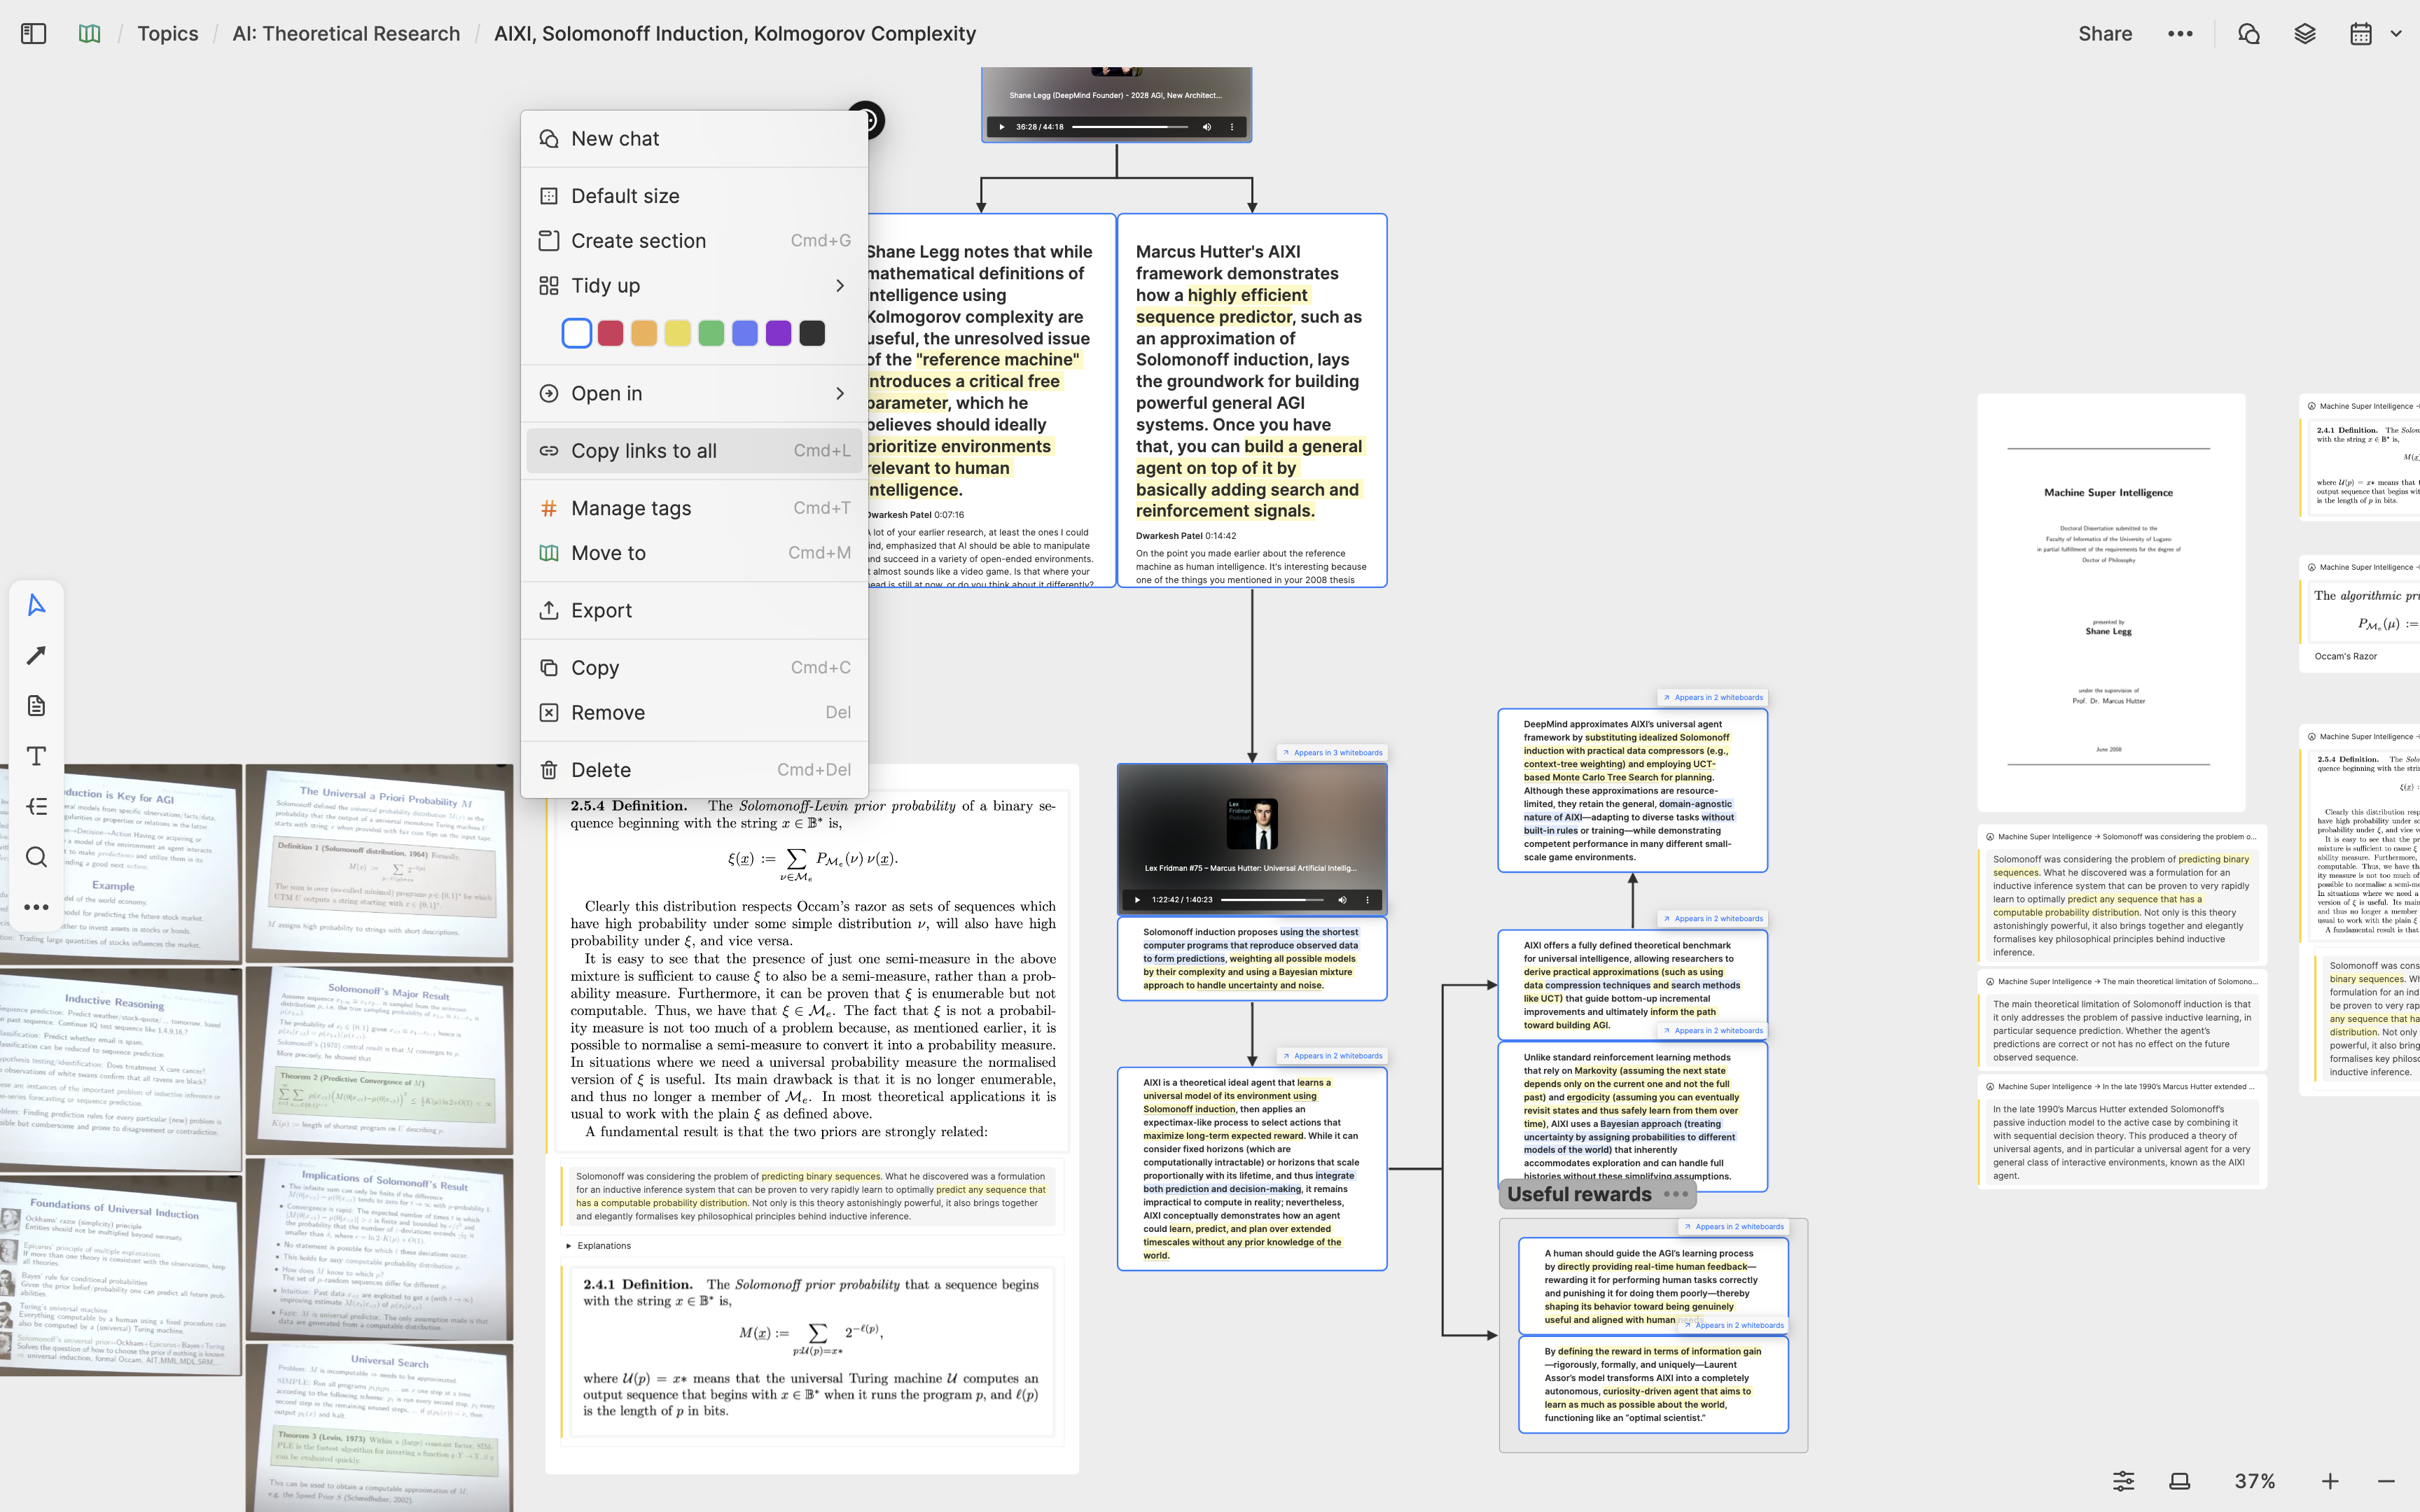Image resolution: width=2420 pixels, height=1512 pixels.
Task: Open 'Appears in 2 whiteboards' badge on Useful rewards
Action: tap(1734, 1227)
